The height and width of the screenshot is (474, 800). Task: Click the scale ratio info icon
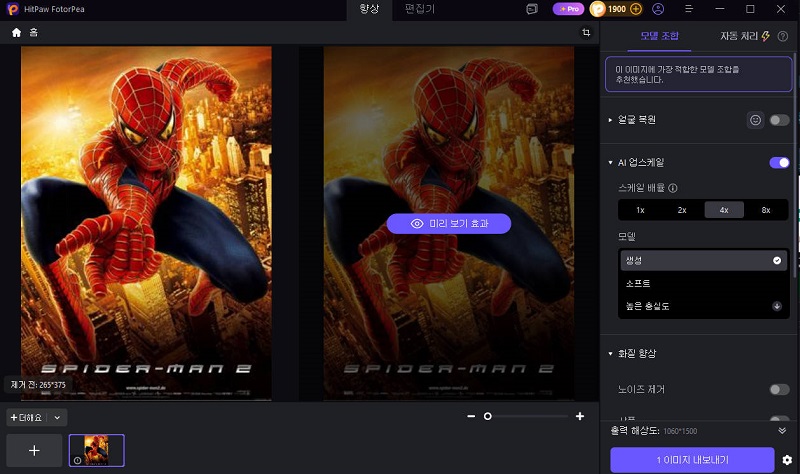point(673,188)
